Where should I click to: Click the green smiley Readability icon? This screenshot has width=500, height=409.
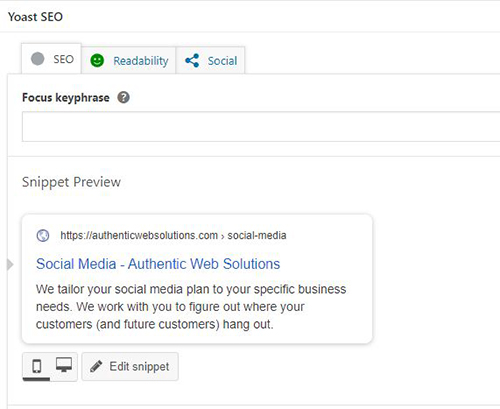pyautogui.click(x=97, y=60)
